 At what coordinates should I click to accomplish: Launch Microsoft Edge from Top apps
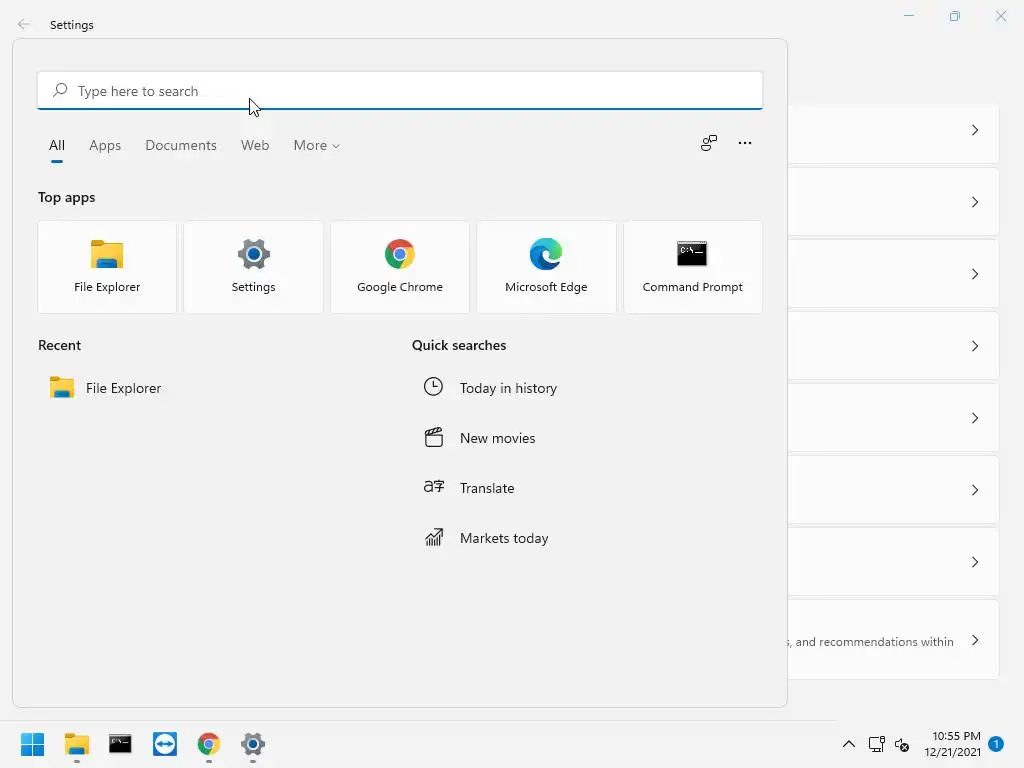[546, 267]
